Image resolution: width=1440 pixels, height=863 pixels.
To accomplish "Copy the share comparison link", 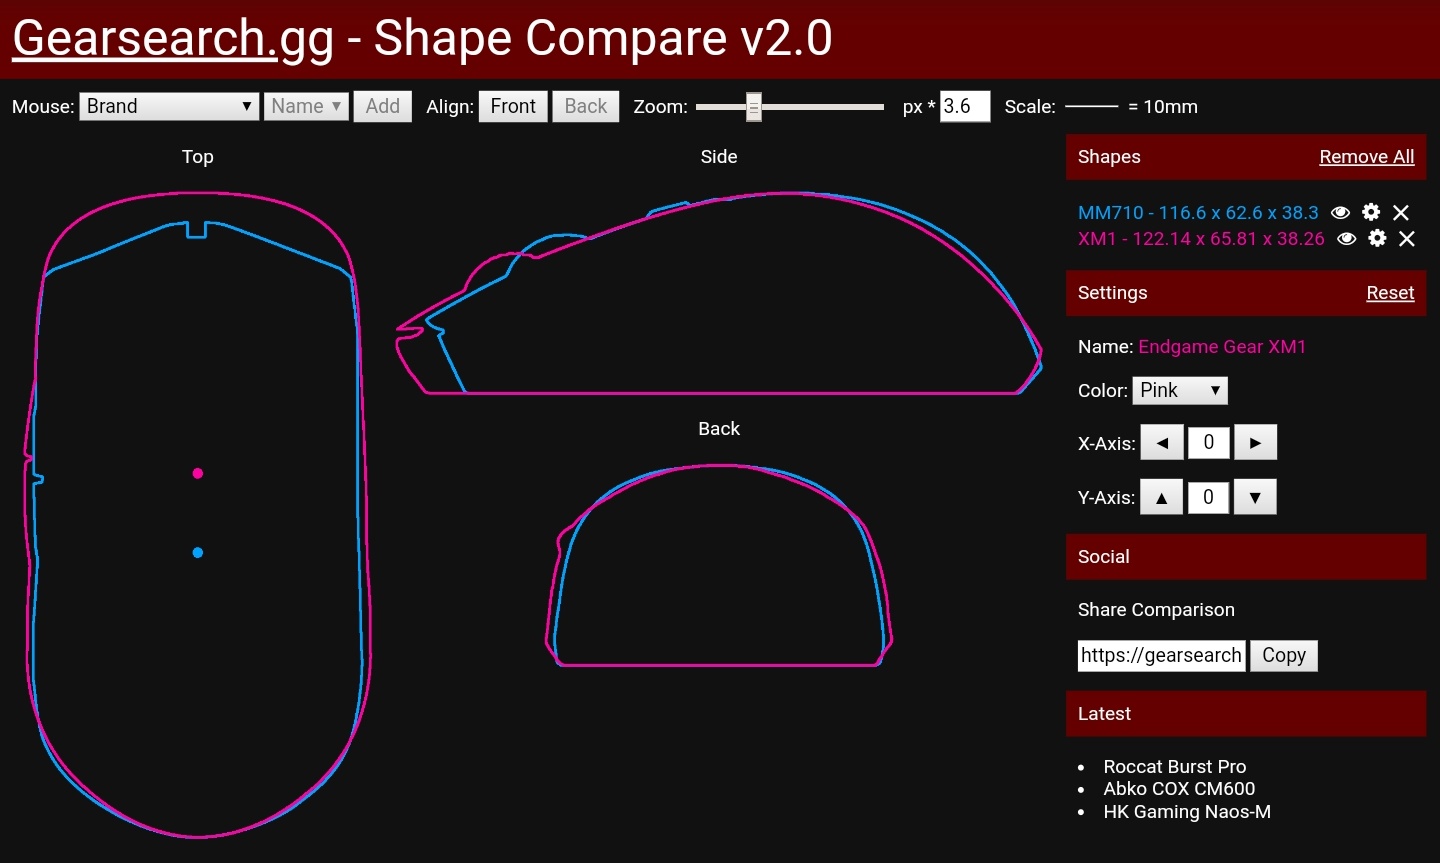I will 1284,655.
